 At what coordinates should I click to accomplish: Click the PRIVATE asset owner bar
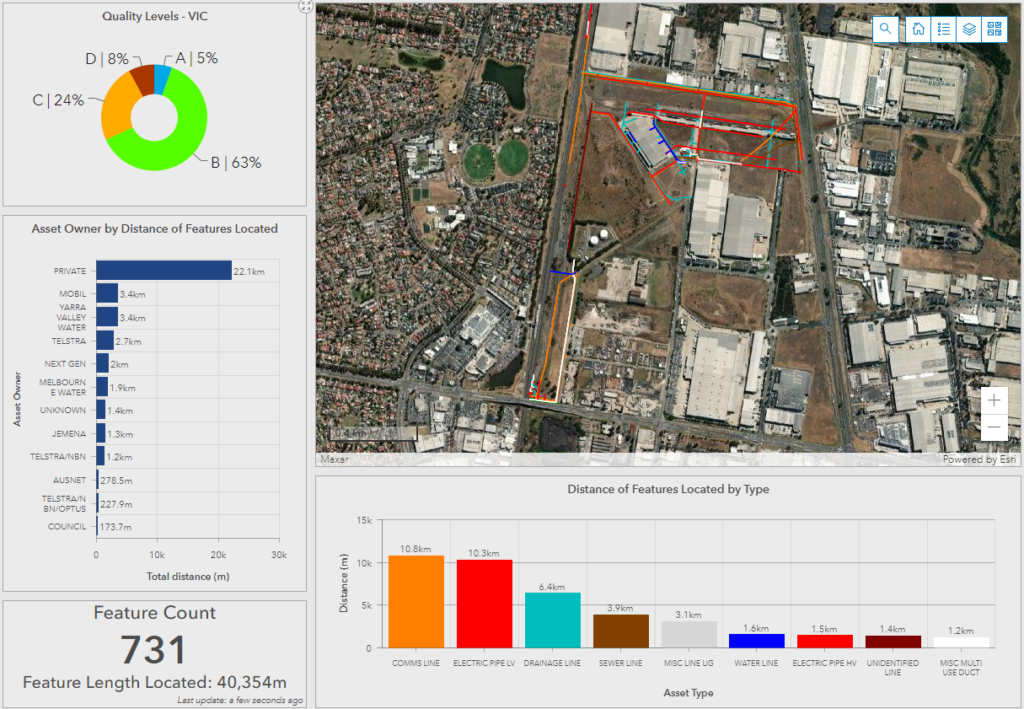click(163, 271)
